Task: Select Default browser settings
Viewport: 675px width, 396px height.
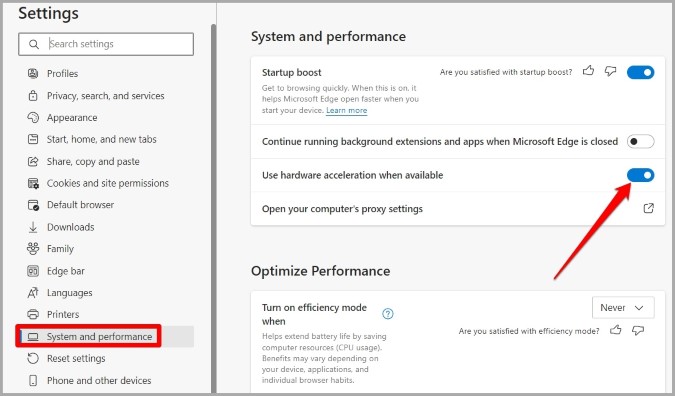Action: coord(80,205)
